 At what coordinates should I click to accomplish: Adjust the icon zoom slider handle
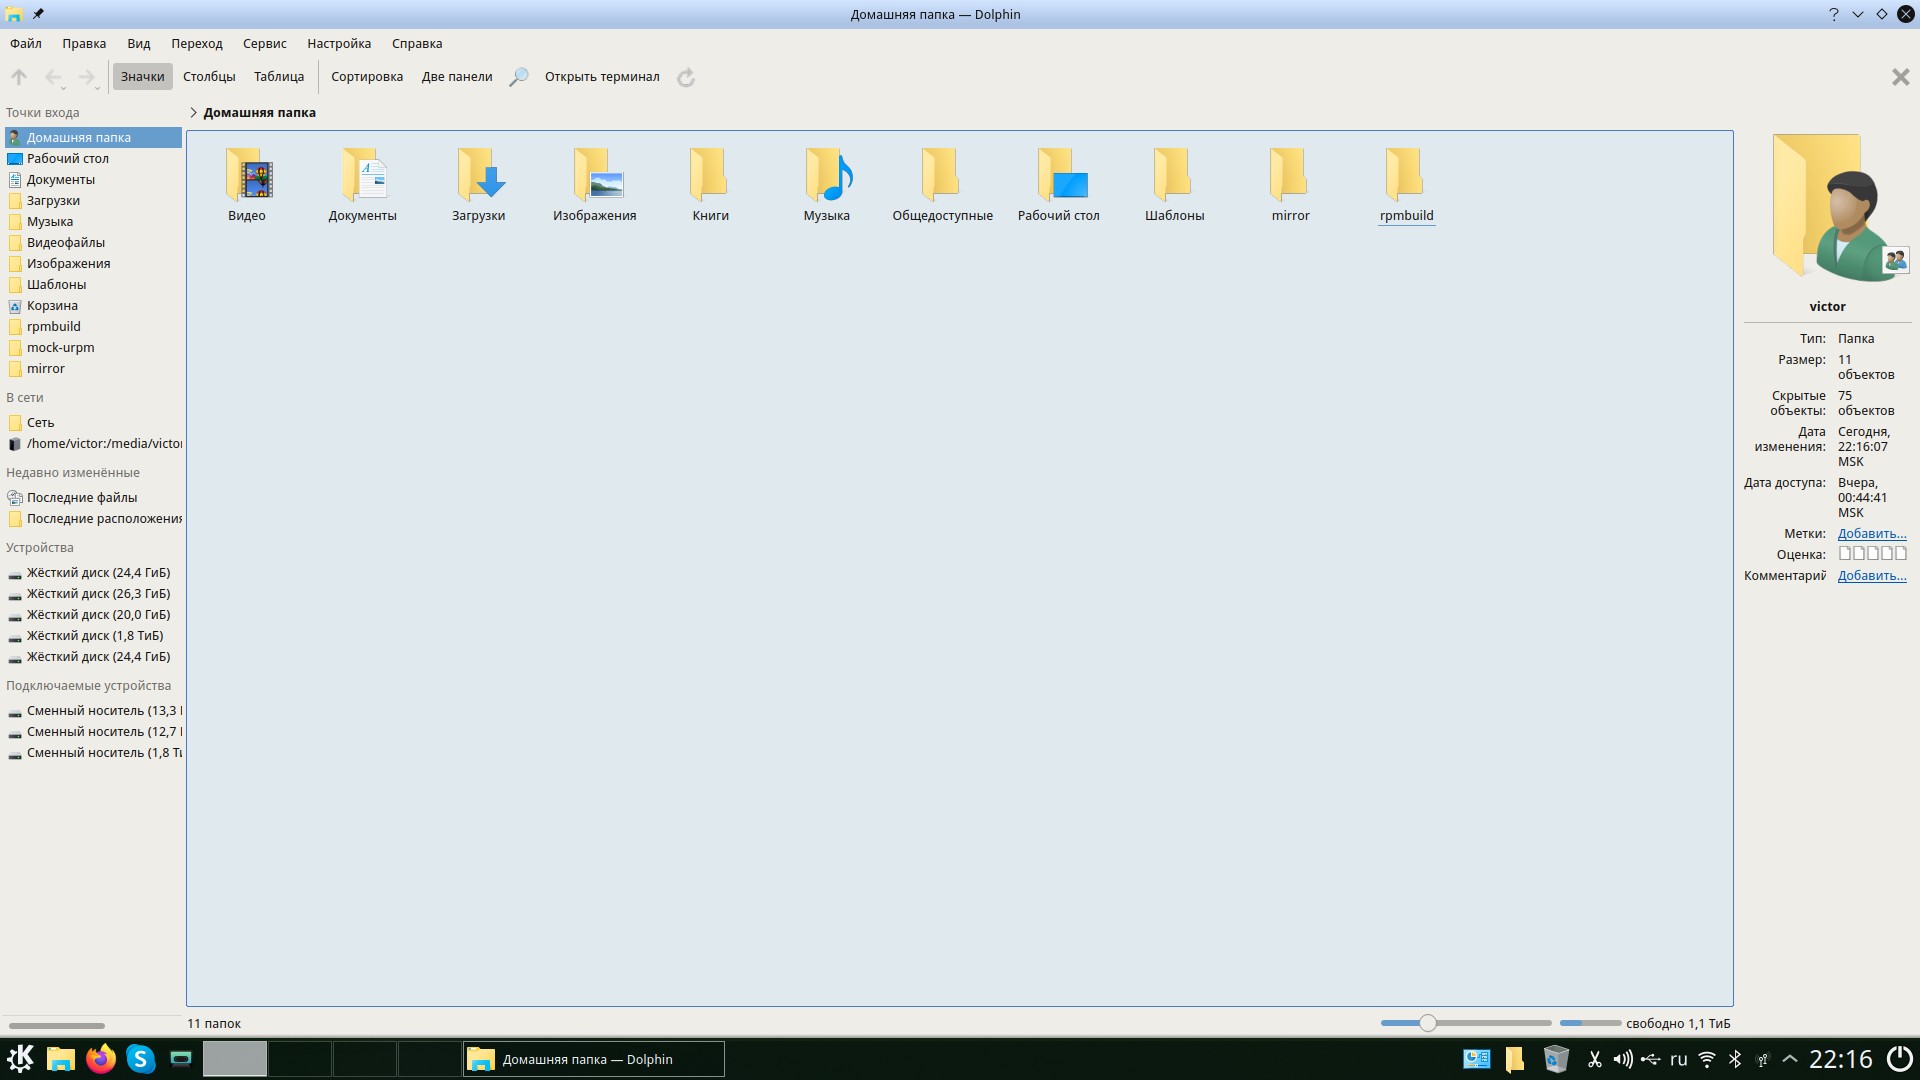click(1427, 1023)
